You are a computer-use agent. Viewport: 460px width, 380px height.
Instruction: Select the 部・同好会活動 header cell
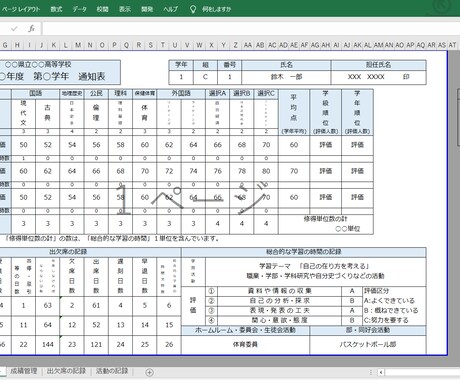click(x=368, y=330)
